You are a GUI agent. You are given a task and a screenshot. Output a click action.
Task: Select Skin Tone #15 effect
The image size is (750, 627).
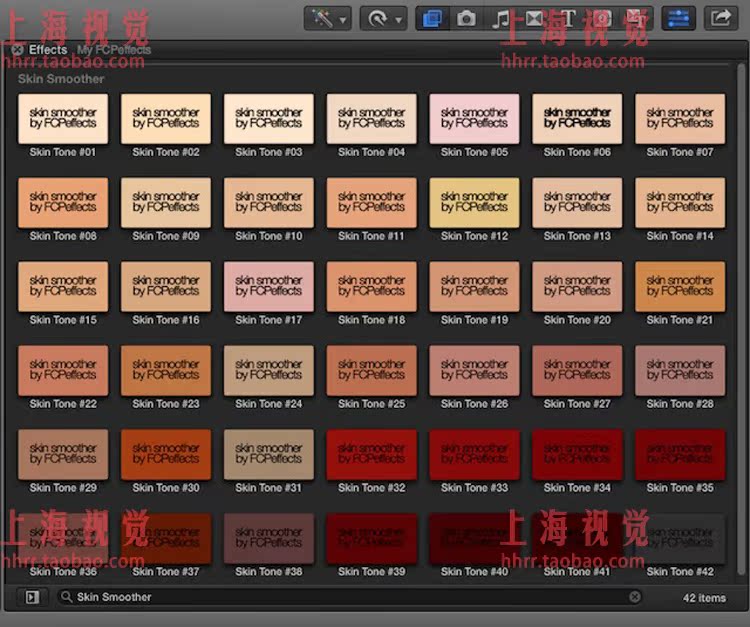pyautogui.click(x=63, y=286)
